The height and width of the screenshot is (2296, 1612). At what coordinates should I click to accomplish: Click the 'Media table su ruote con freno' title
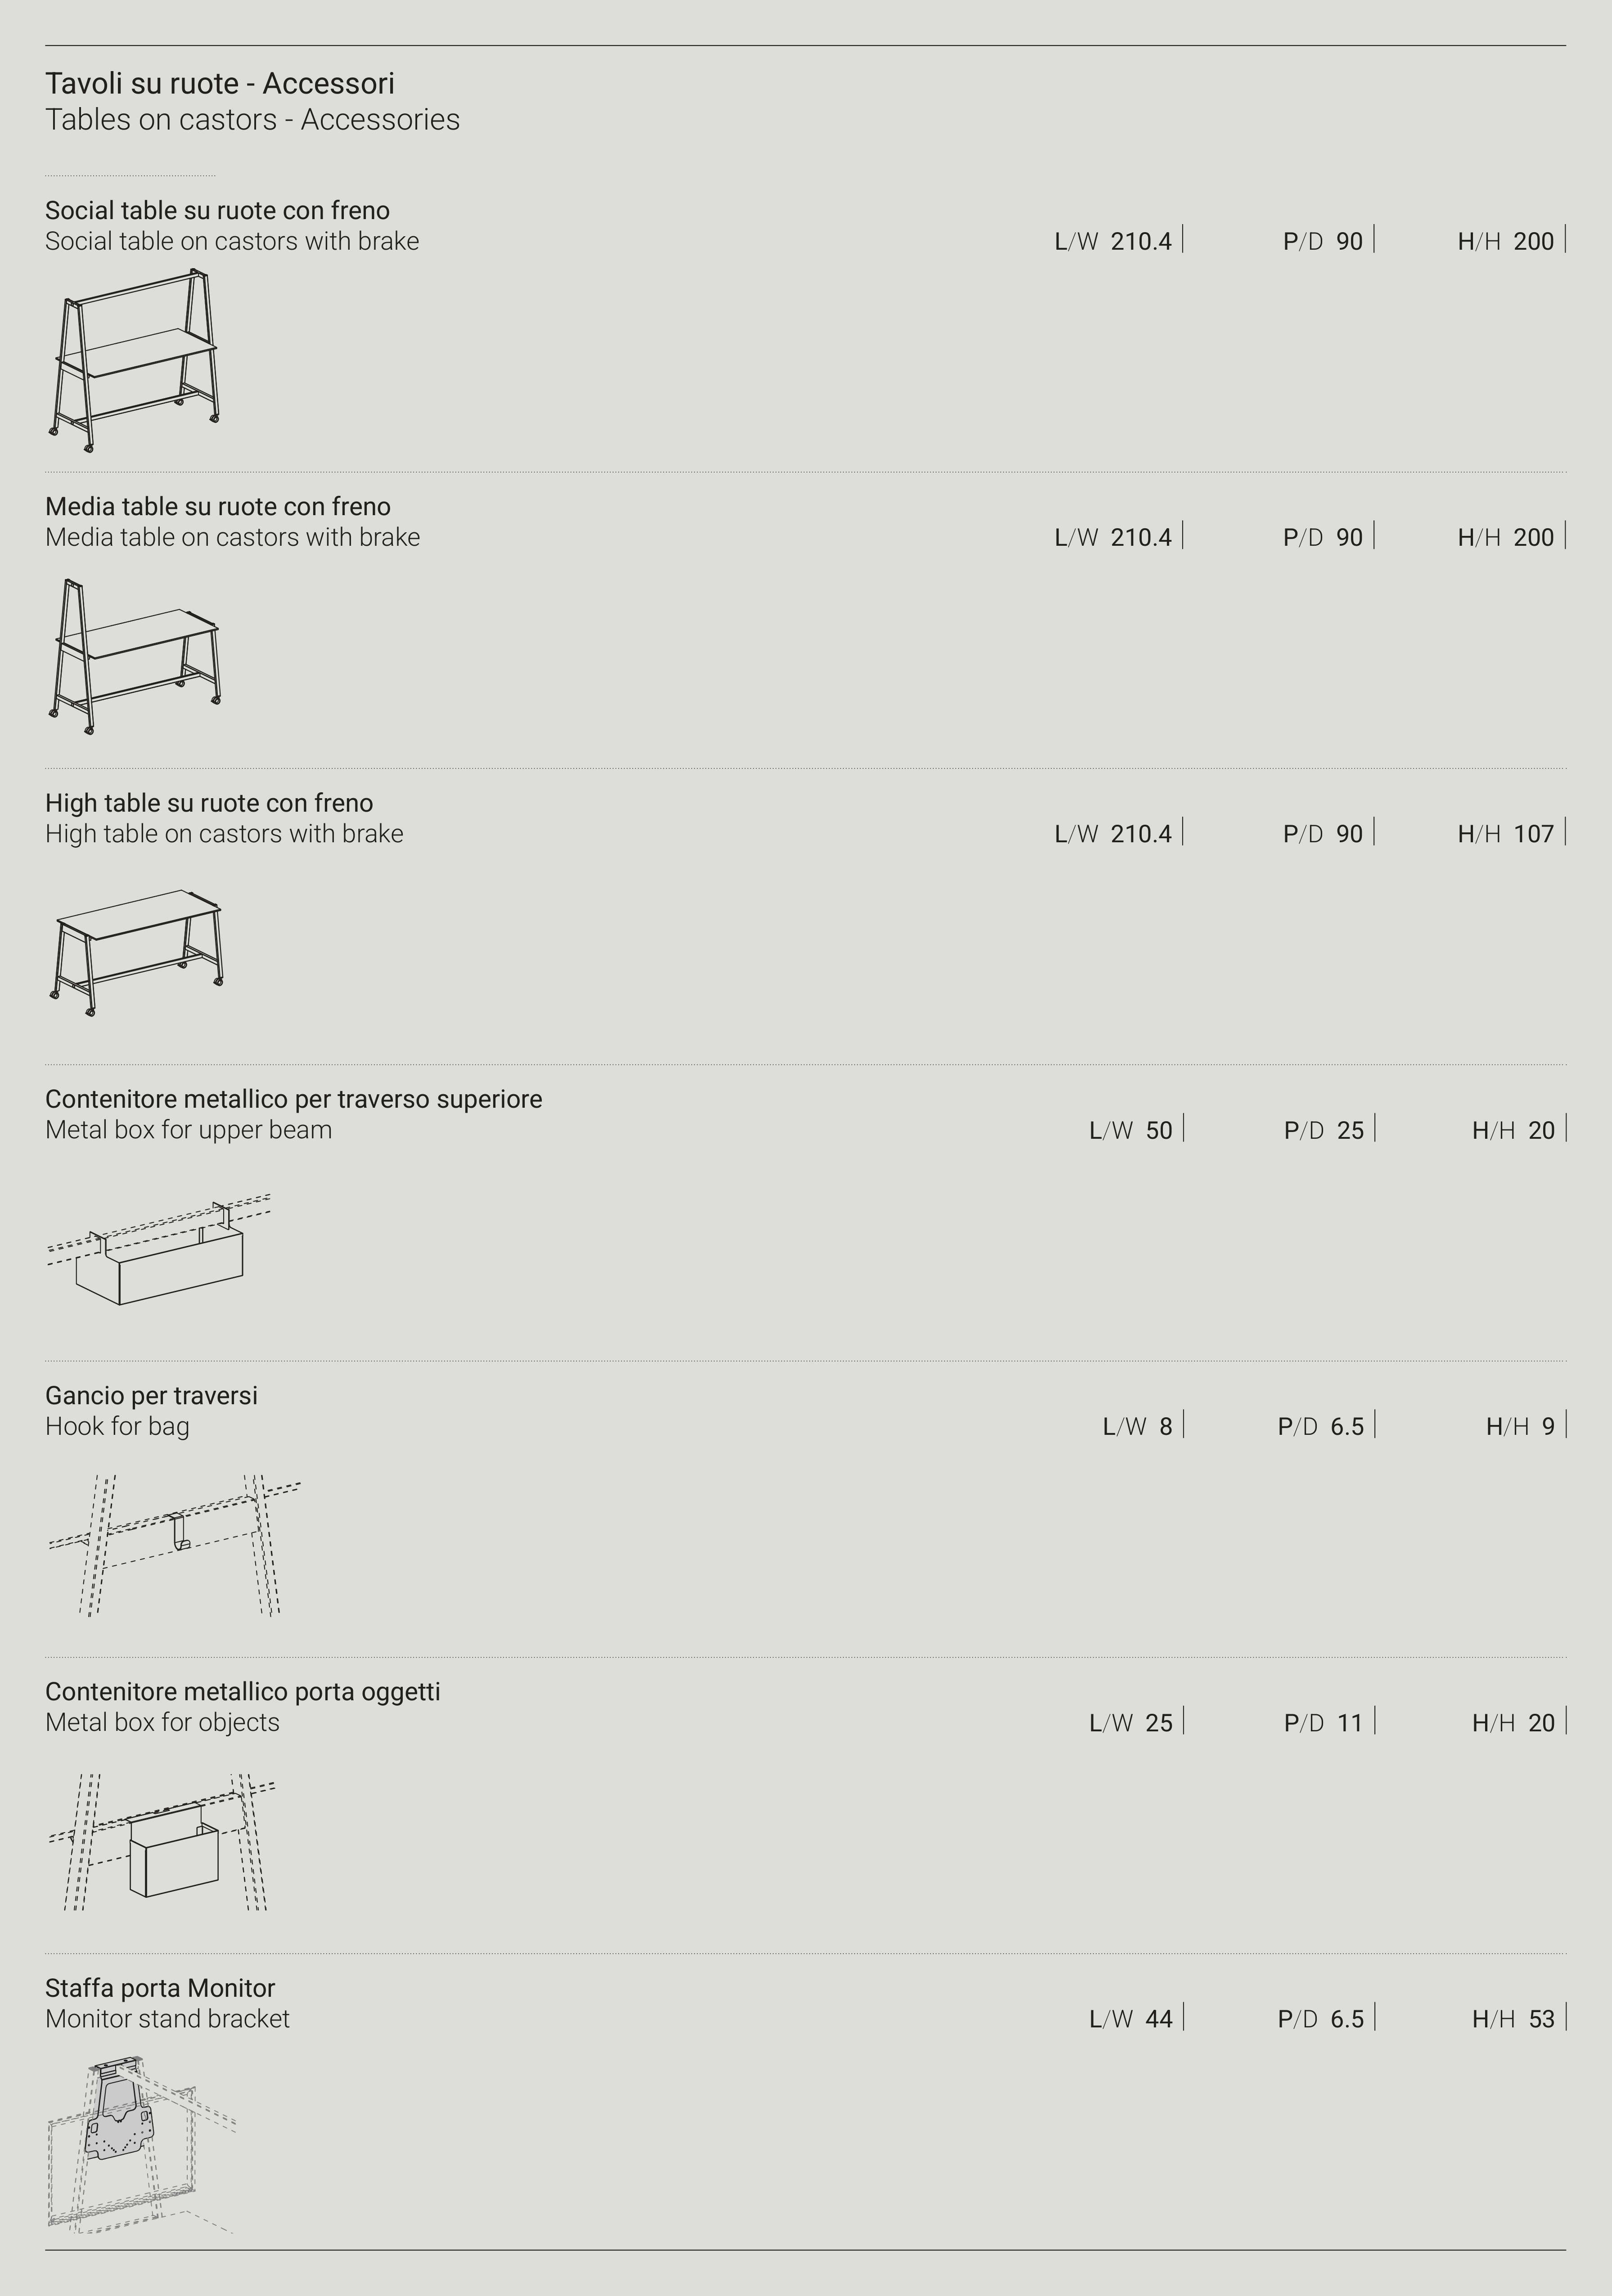point(218,506)
